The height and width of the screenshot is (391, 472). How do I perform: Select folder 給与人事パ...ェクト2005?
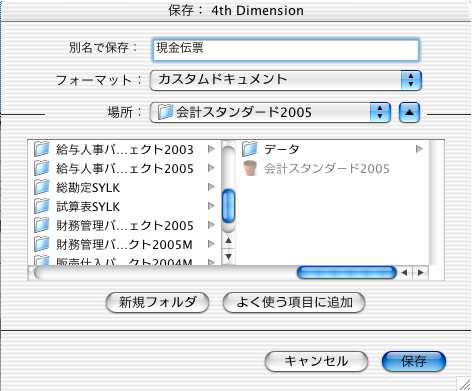coord(124,168)
